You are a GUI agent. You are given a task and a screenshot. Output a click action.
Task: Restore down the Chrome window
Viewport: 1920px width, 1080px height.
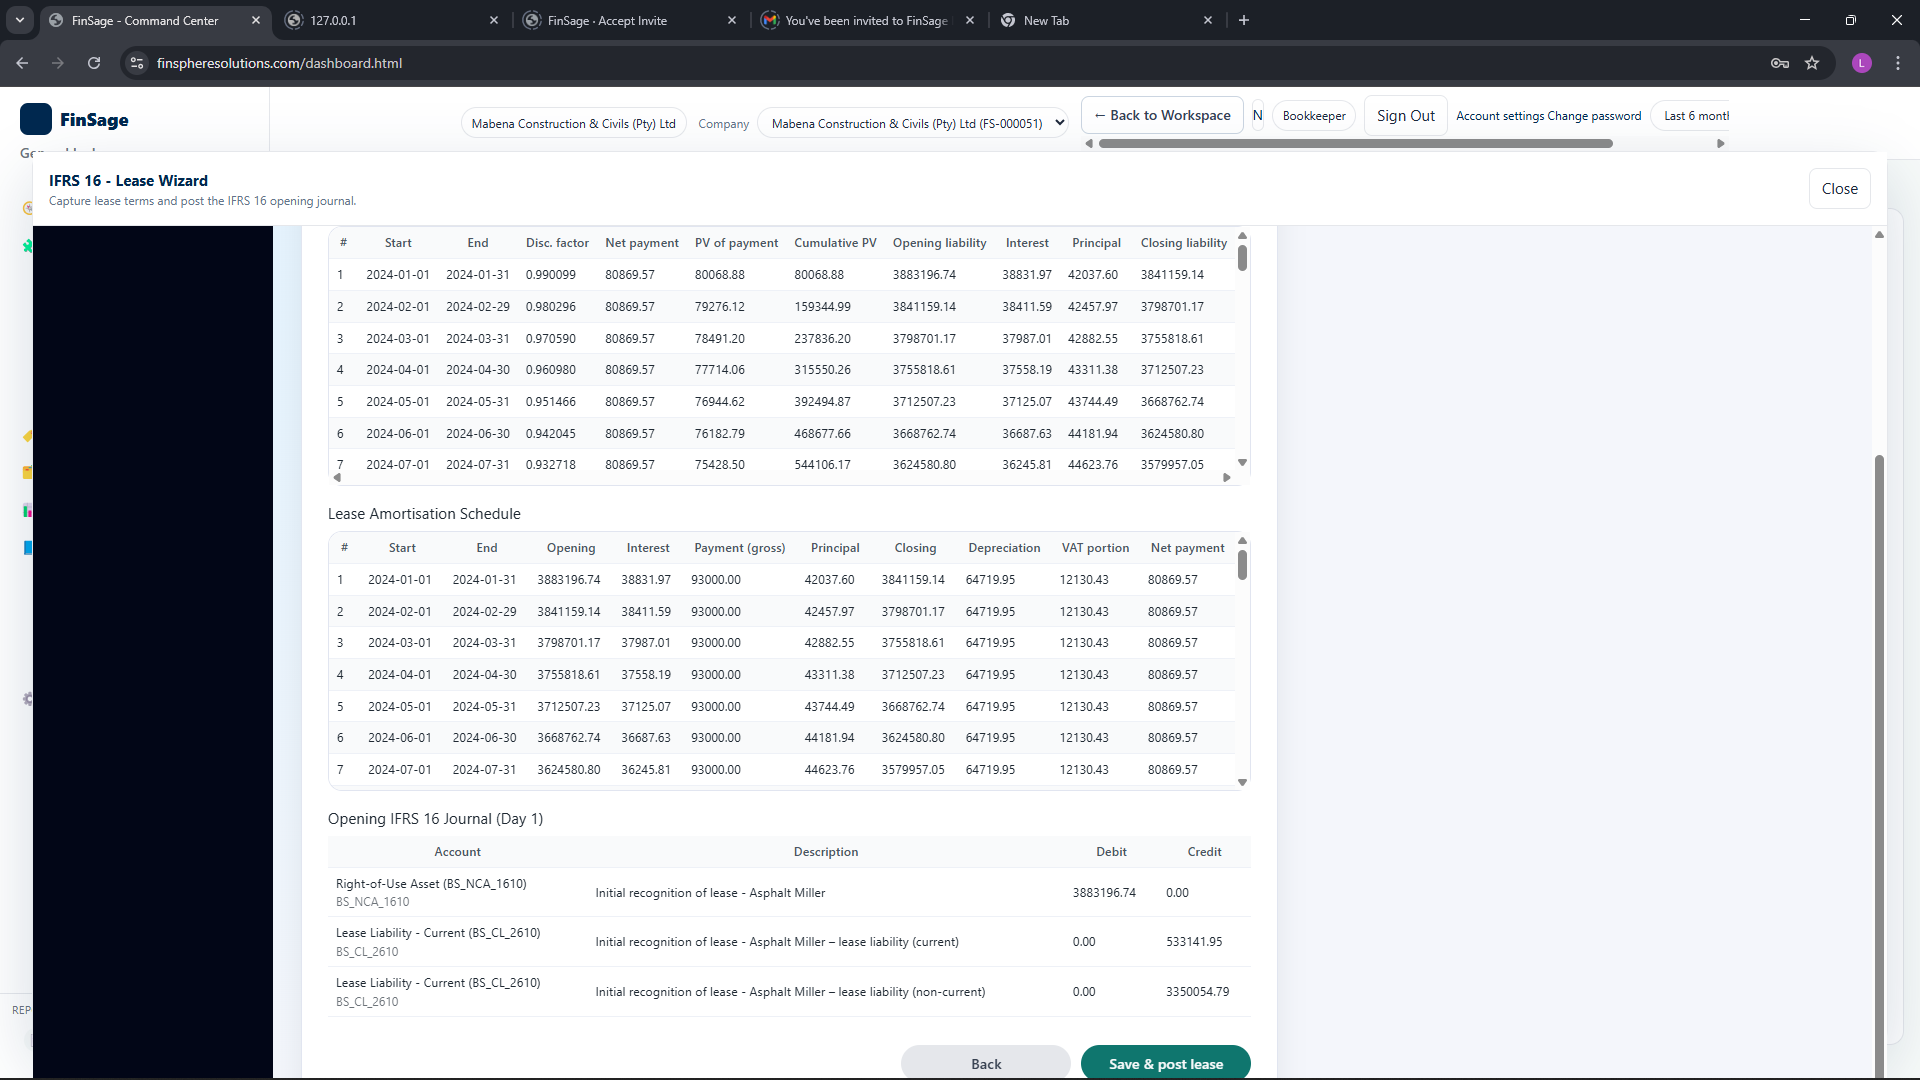click(x=1851, y=20)
